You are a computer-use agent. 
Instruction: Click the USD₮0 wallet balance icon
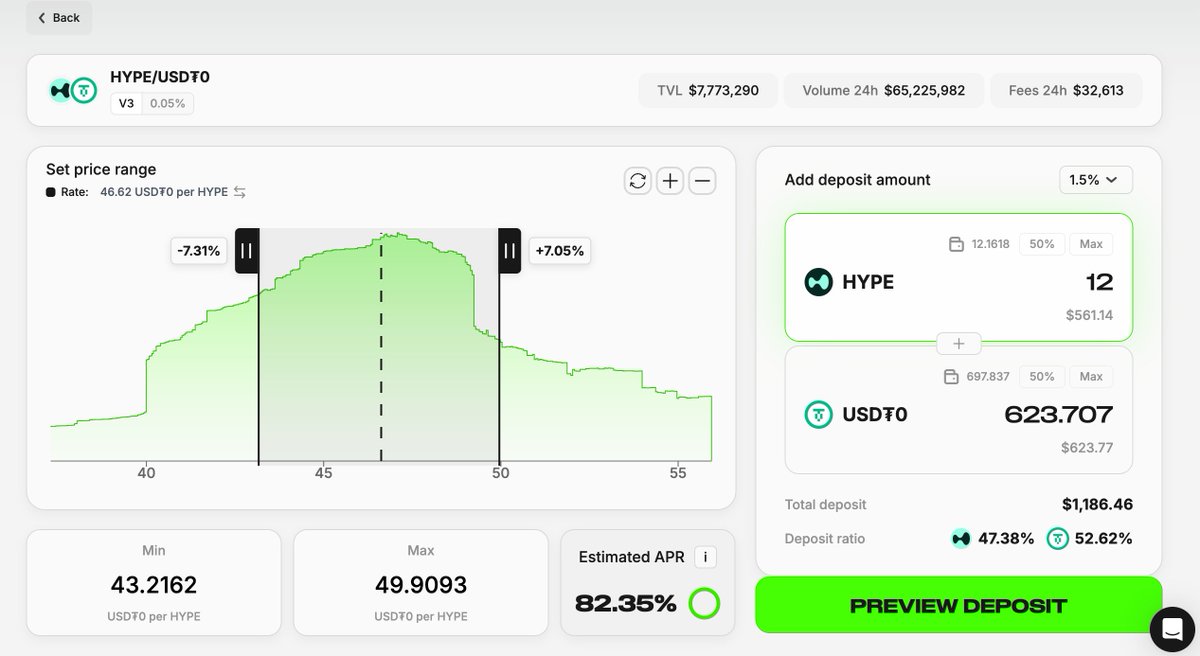[952, 377]
